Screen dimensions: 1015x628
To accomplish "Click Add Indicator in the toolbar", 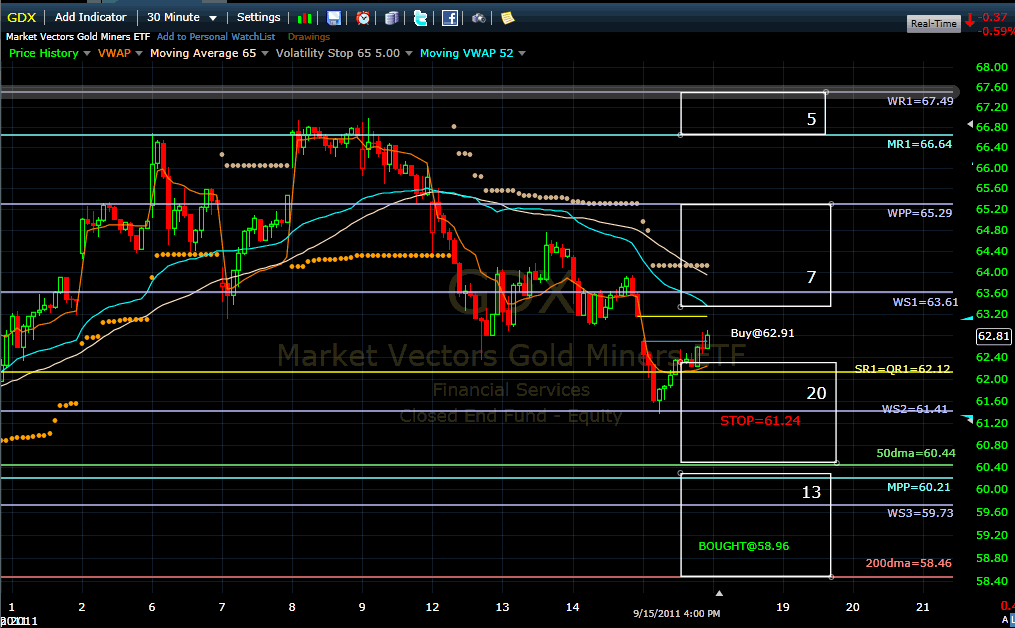I will 90,17.
